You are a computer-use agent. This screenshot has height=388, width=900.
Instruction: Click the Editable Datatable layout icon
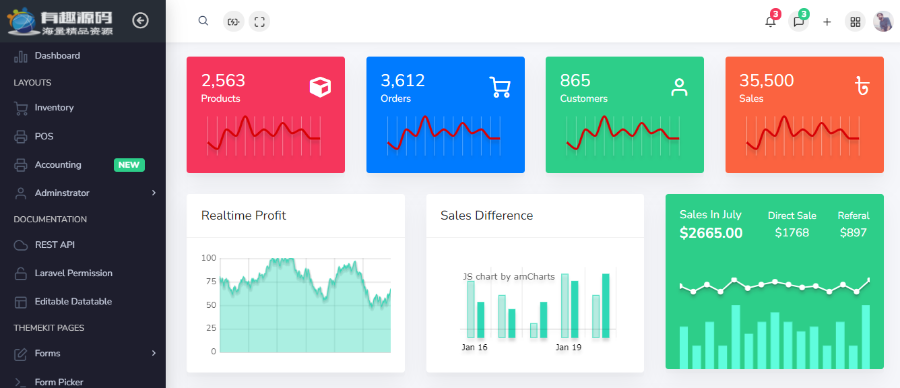(21, 302)
